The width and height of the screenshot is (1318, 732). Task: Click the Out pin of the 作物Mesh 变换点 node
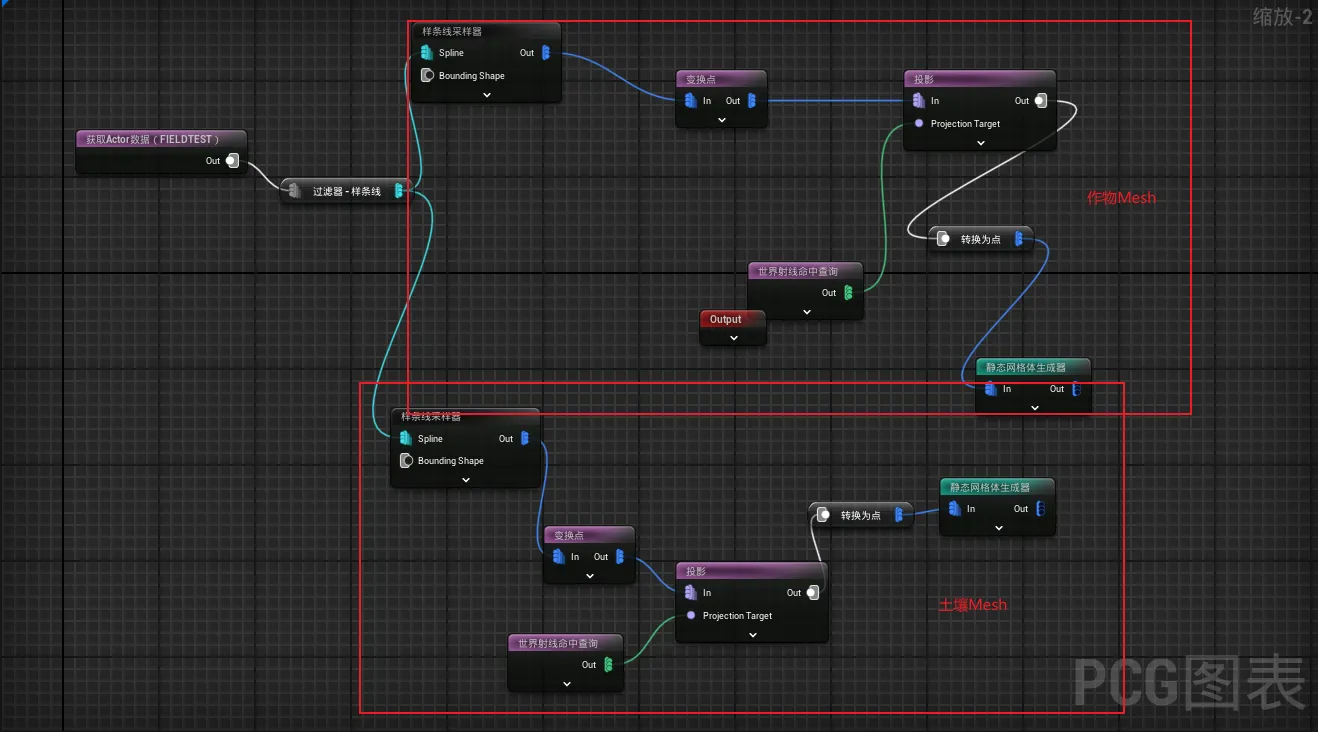(x=752, y=101)
